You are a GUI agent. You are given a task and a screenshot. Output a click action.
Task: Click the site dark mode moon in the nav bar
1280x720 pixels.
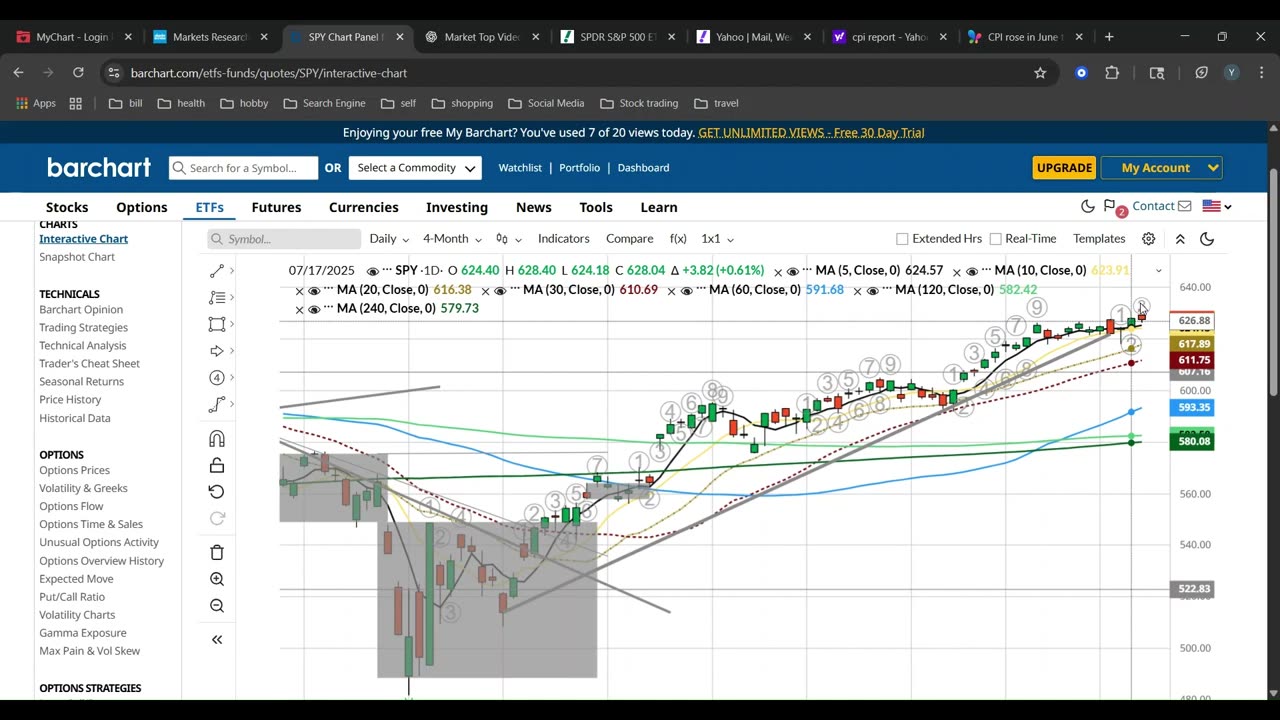click(x=1088, y=206)
